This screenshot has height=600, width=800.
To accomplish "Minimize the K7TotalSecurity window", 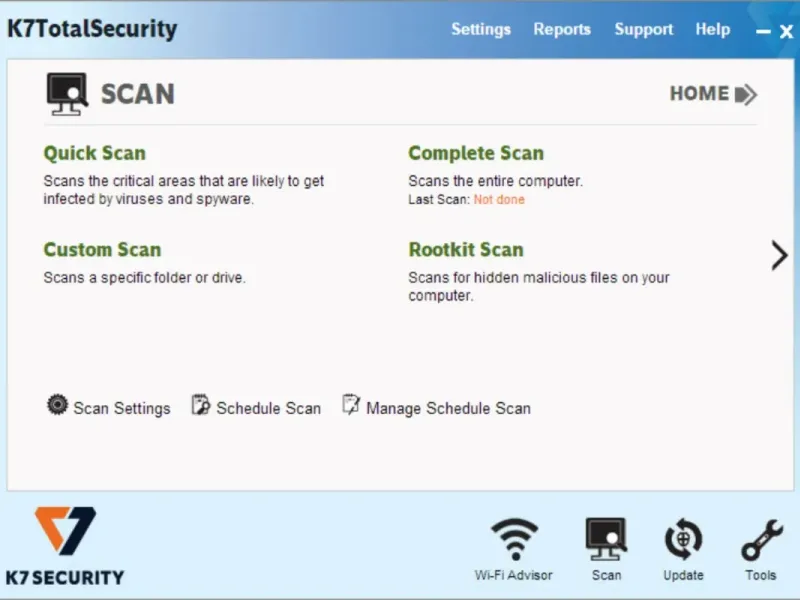I will [763, 32].
